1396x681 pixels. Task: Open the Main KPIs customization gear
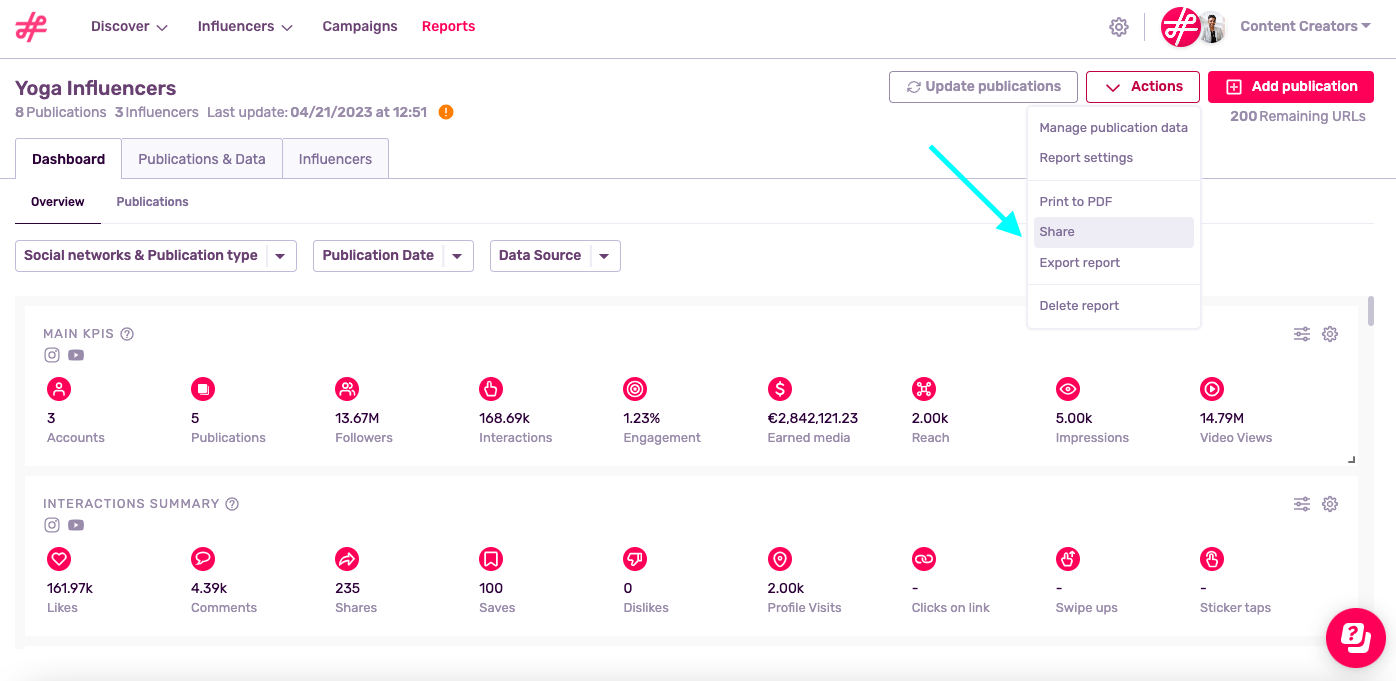[1330, 333]
